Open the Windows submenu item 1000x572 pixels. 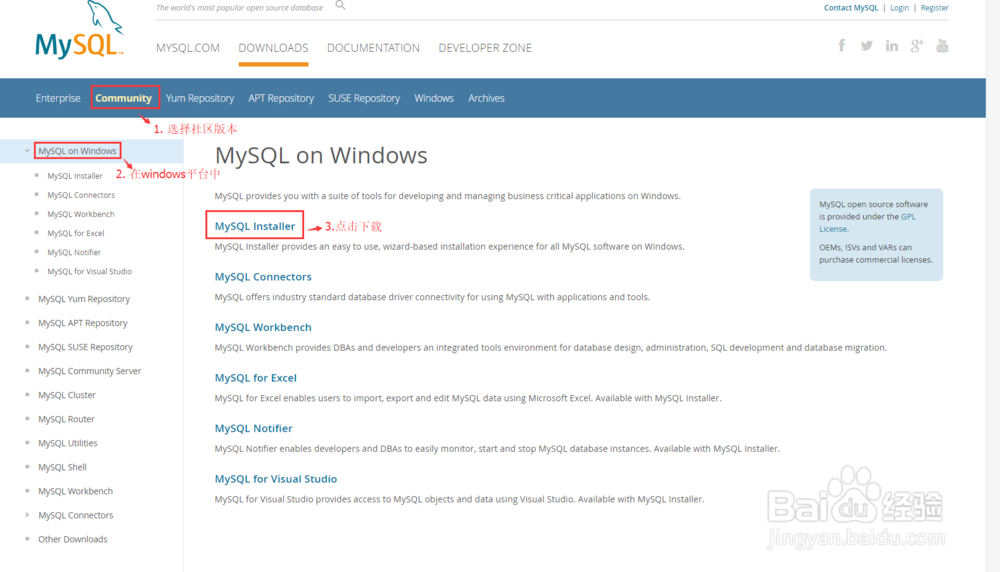point(434,98)
